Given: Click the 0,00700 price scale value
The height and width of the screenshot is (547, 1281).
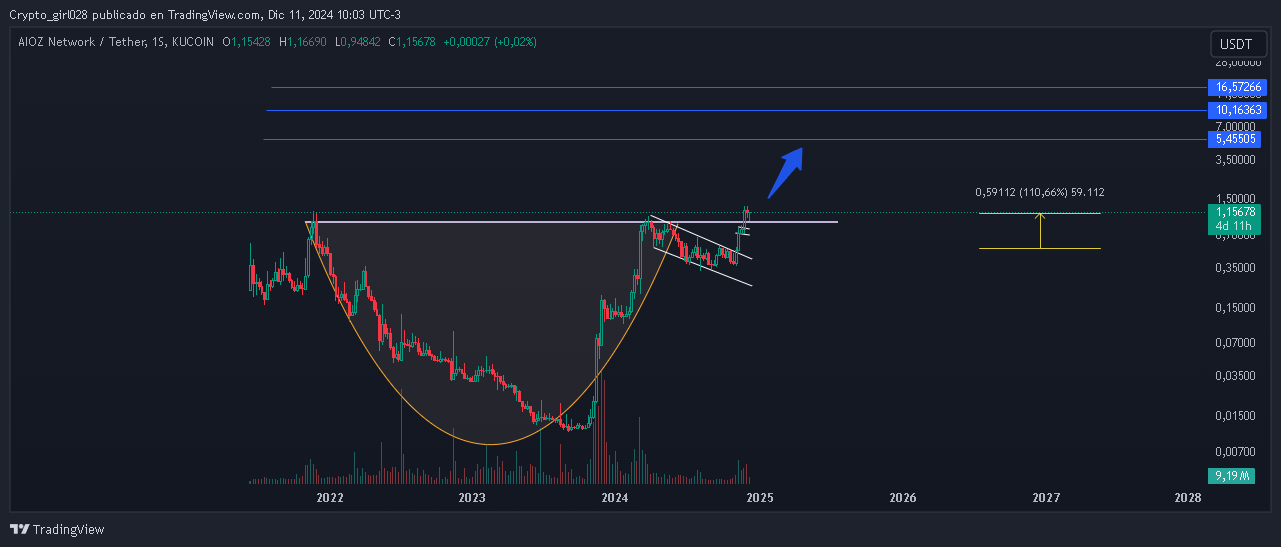Looking at the screenshot, I should [1235, 451].
